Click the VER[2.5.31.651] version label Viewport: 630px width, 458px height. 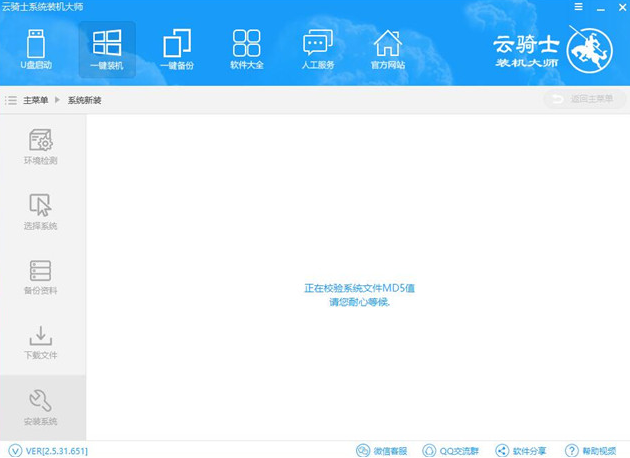pos(57,451)
